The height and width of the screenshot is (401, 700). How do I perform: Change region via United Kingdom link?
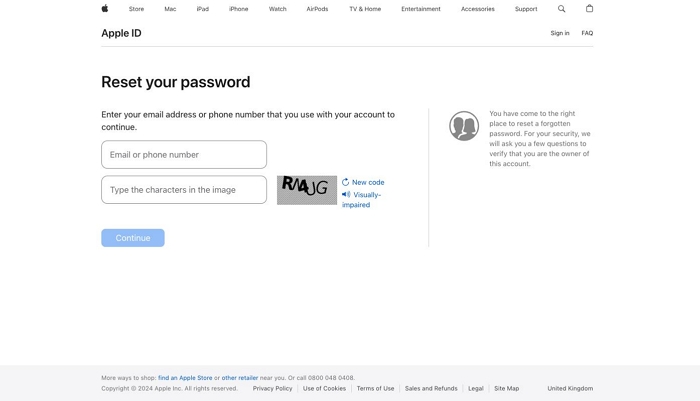[571, 388]
